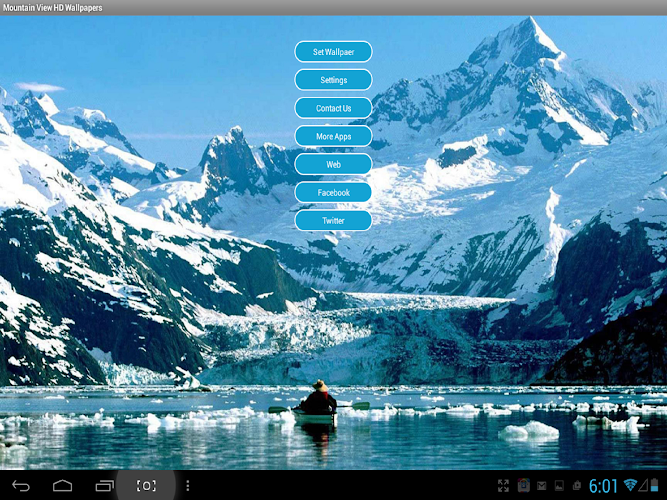The height and width of the screenshot is (500, 667).
Task: Open the three-dot overflow menu
Action: click(x=188, y=486)
